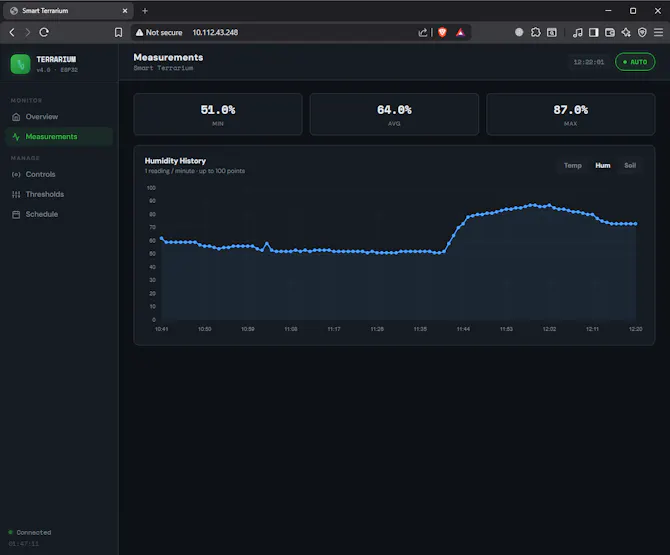This screenshot has height=555, width=670.
Task: Click the Measurements pulse icon
Action: click(x=16, y=137)
